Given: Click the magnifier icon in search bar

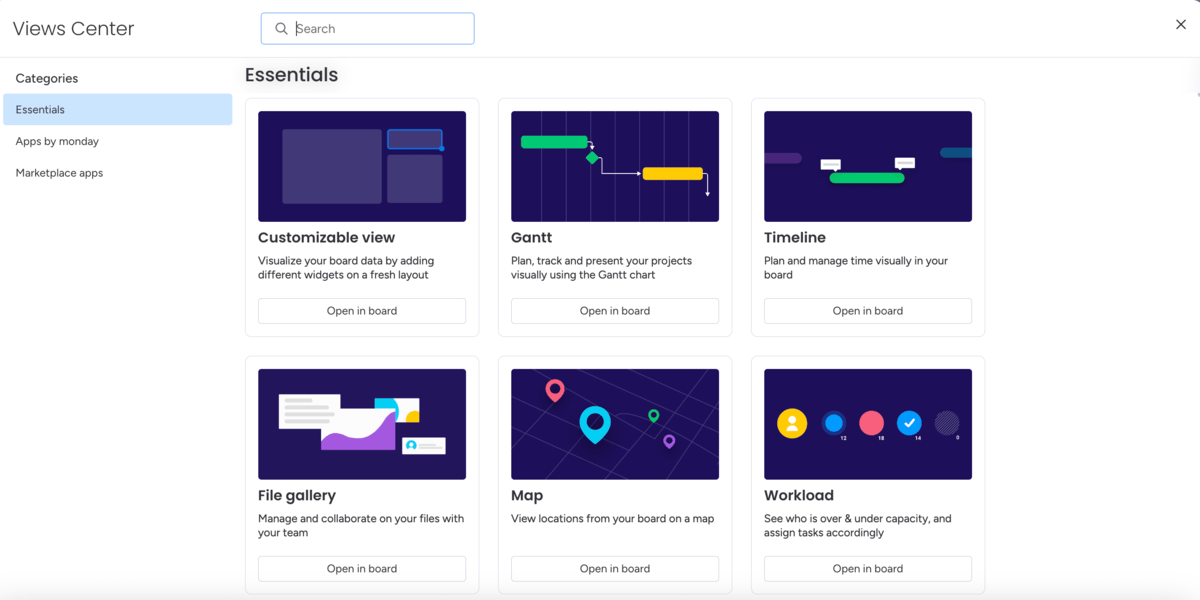Looking at the screenshot, I should (281, 29).
